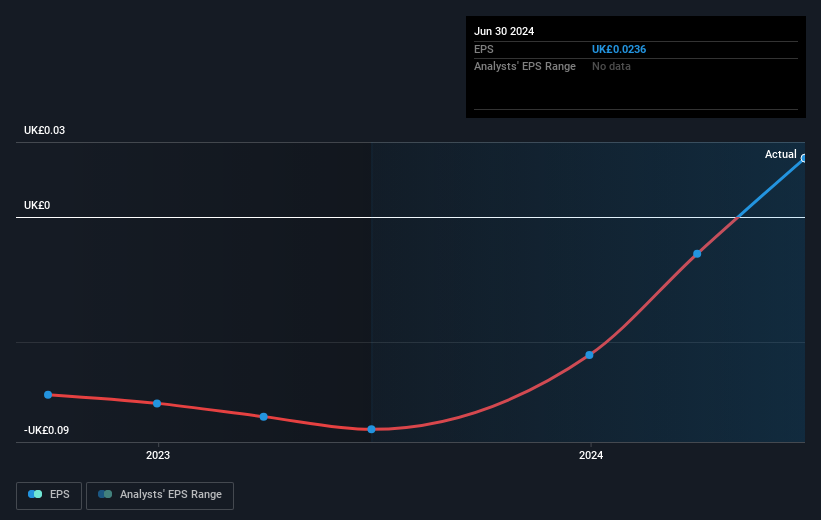Screen dimensions: 821x520
Task: Click the Actual label near chart end
Action: click(x=780, y=154)
